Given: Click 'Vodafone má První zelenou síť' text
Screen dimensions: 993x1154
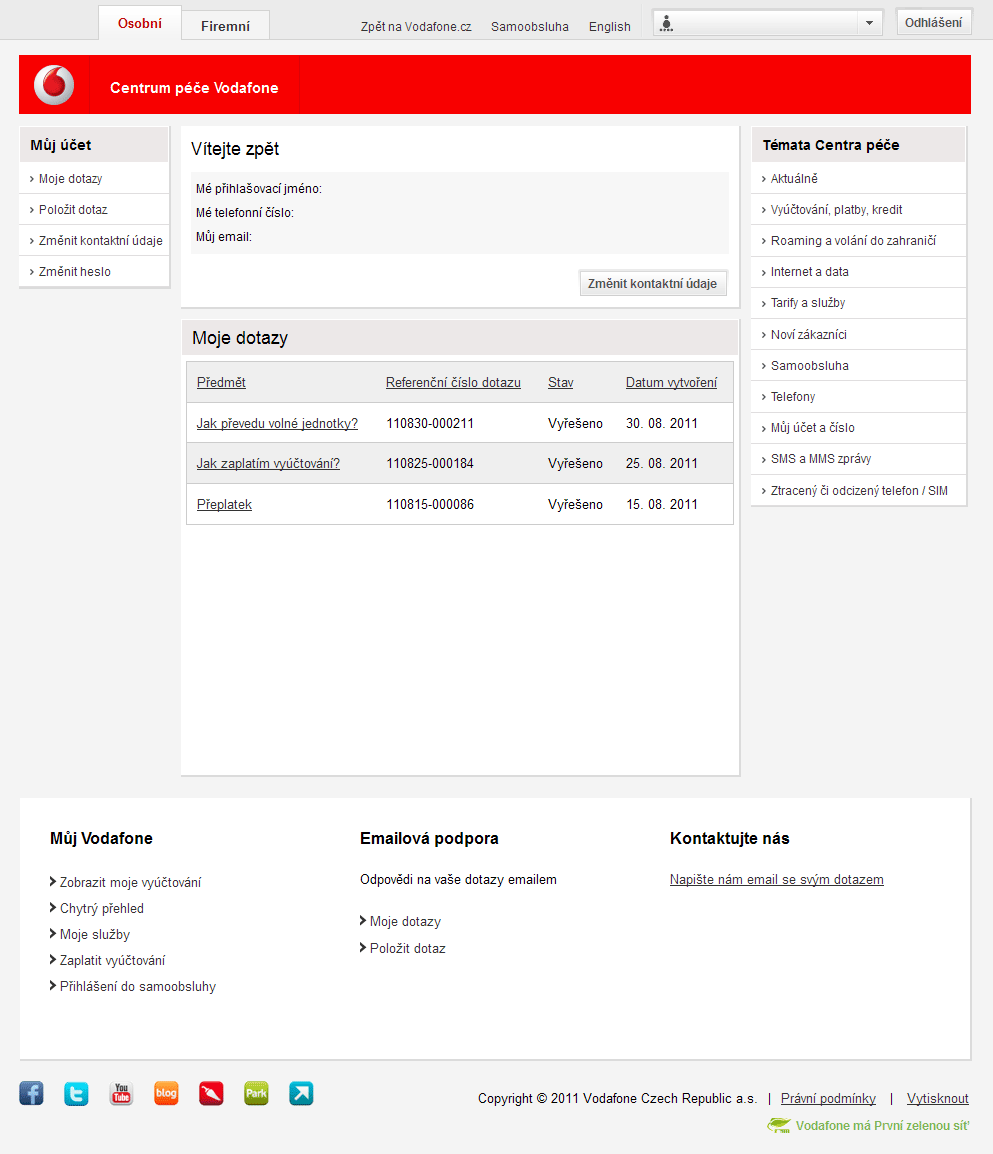Looking at the screenshot, I should 883,1126.
